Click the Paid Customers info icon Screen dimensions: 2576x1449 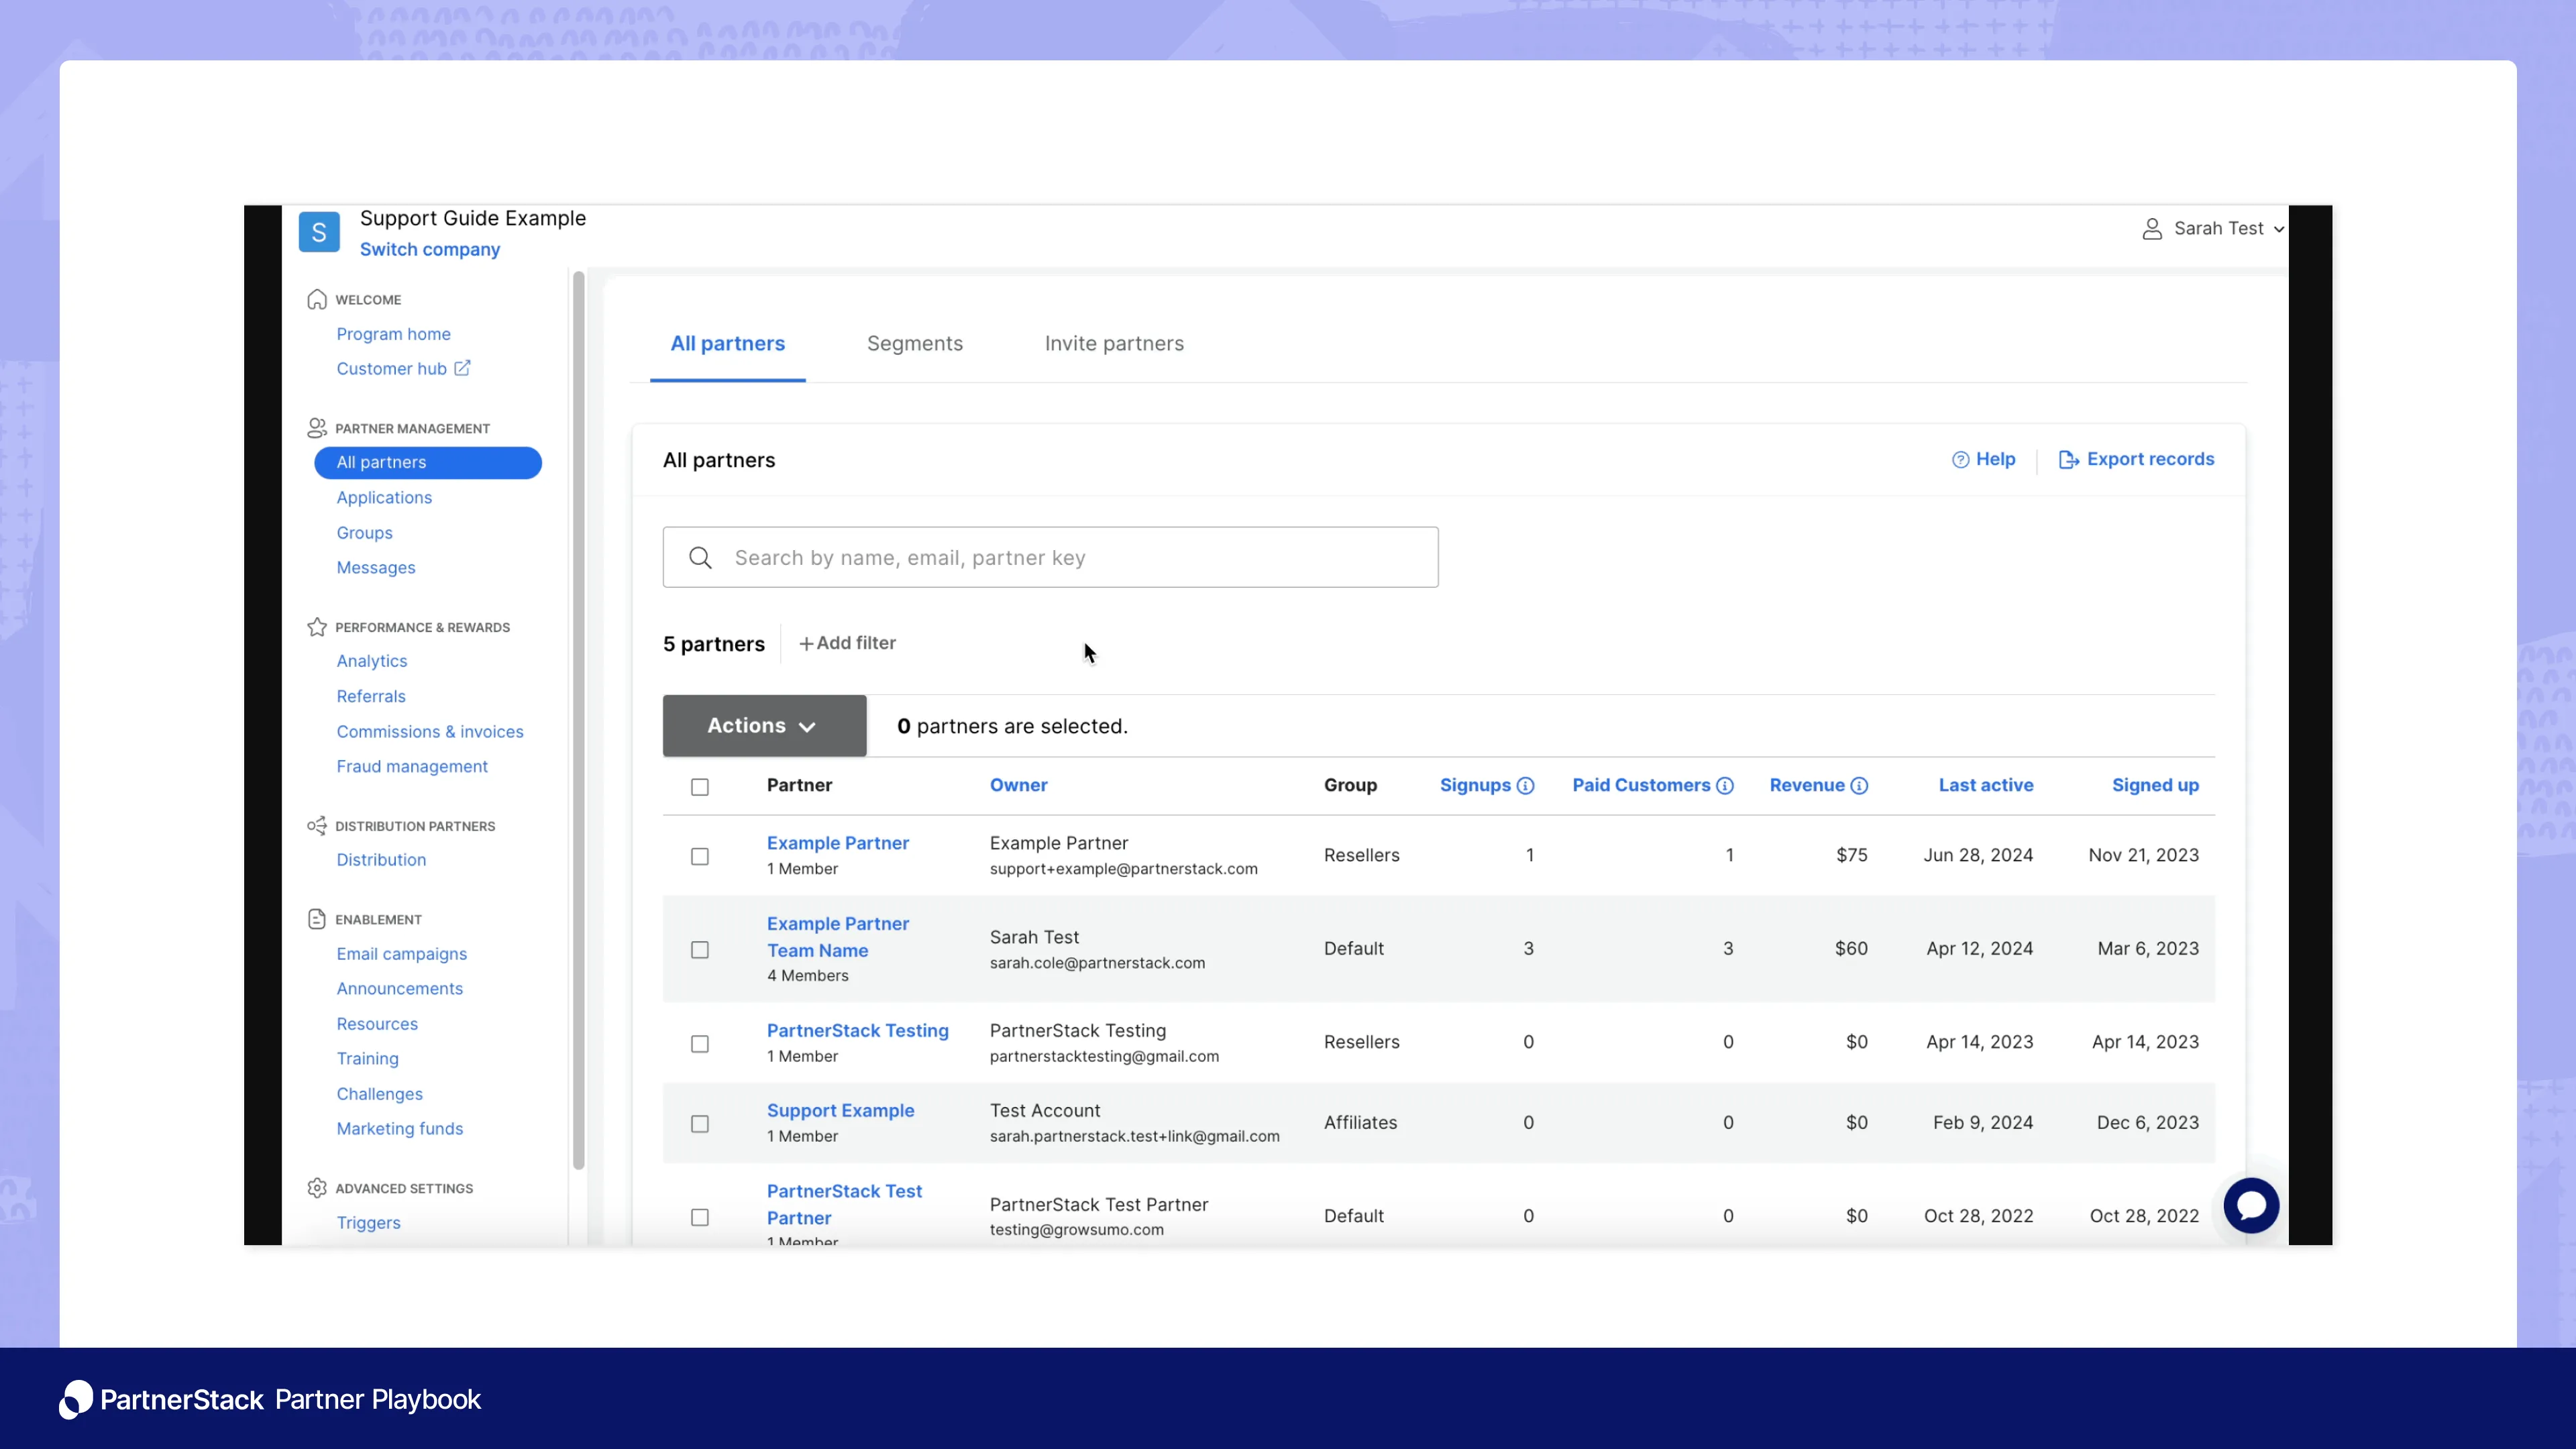pos(1725,786)
